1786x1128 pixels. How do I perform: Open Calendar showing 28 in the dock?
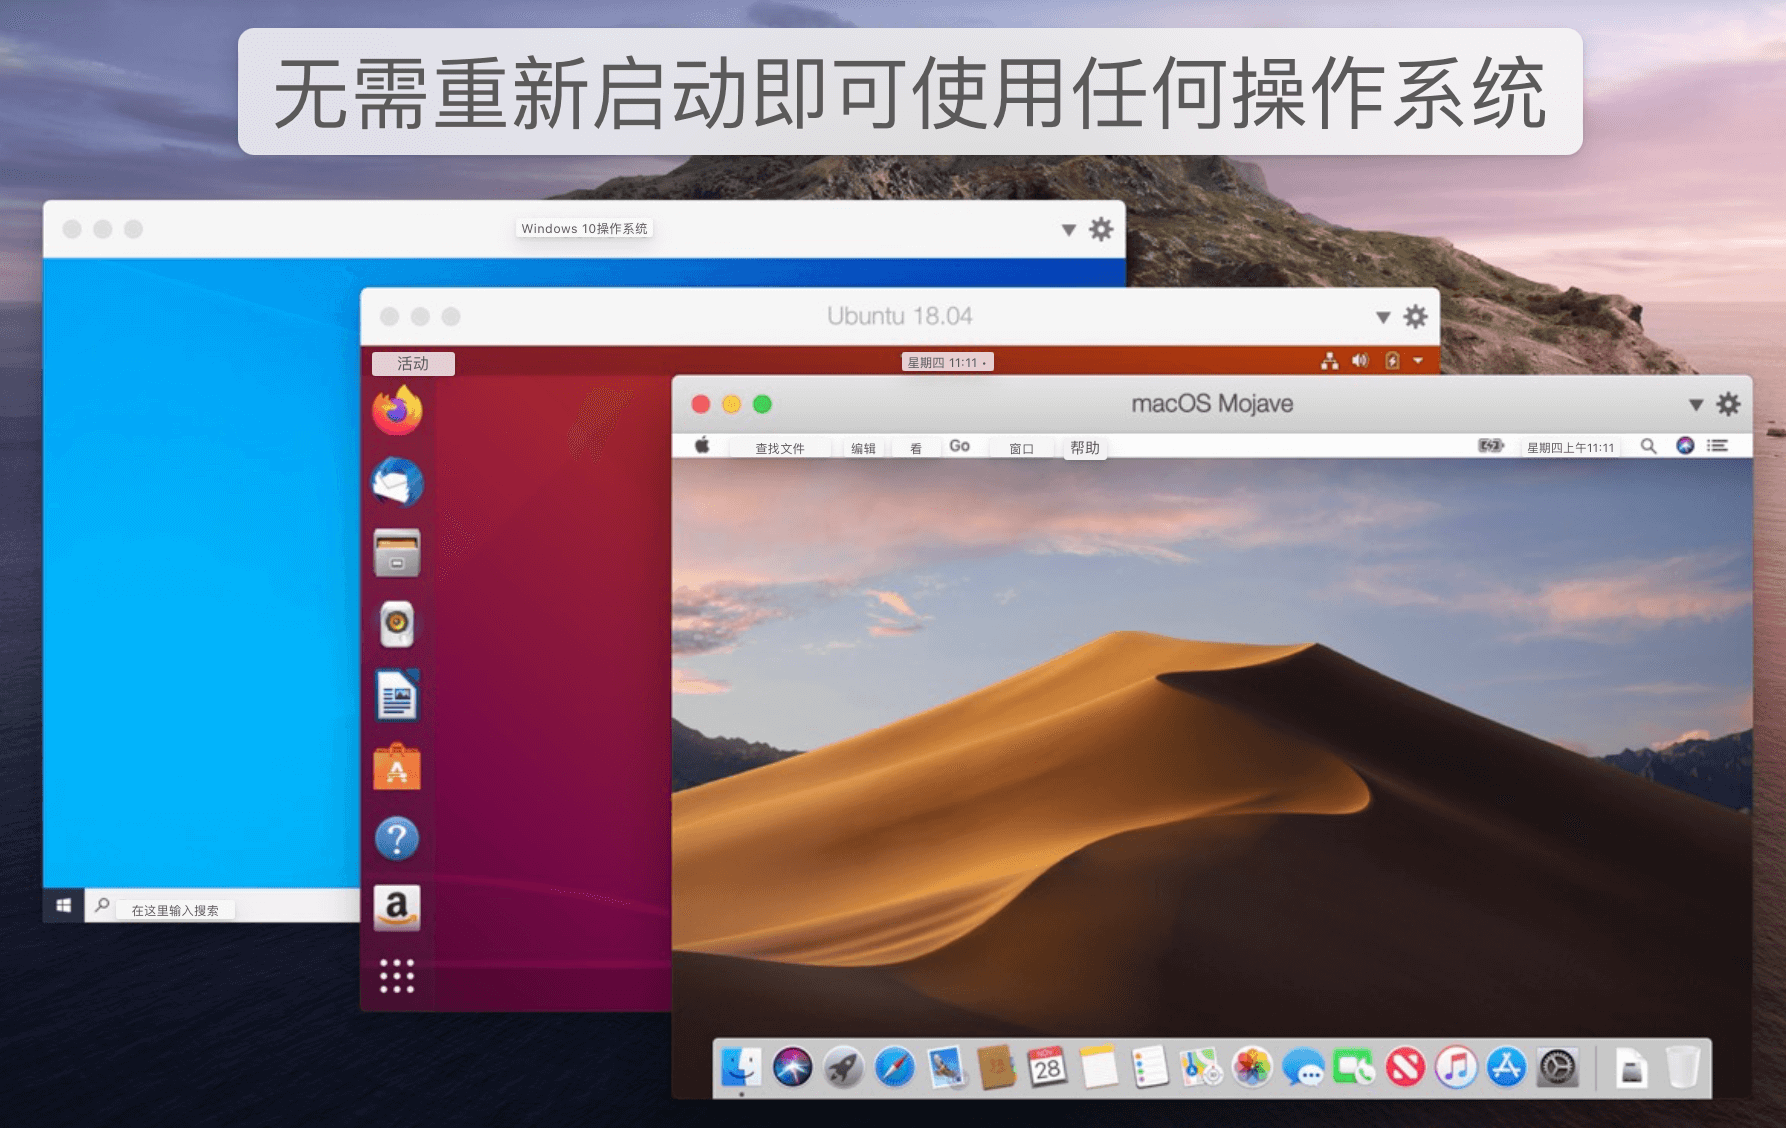coord(1047,1068)
